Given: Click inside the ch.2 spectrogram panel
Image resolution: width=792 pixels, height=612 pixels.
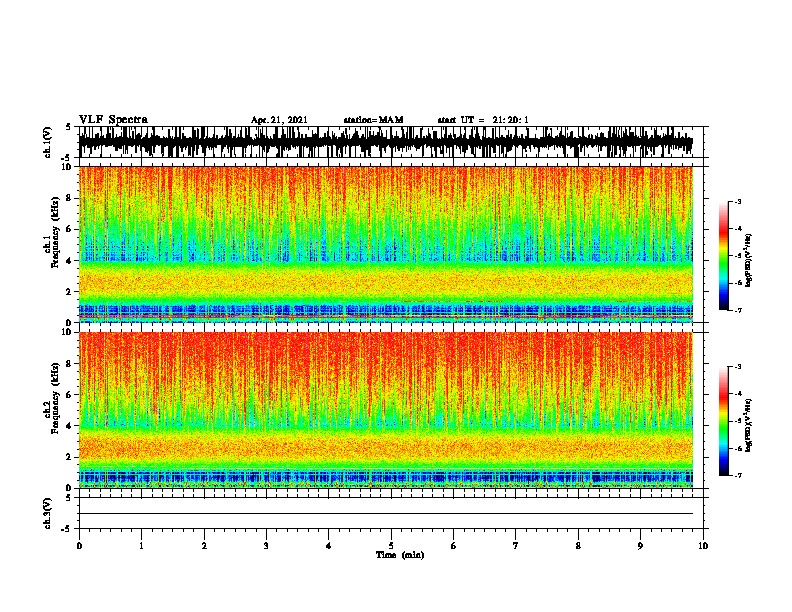Looking at the screenshot, I should click(386, 410).
